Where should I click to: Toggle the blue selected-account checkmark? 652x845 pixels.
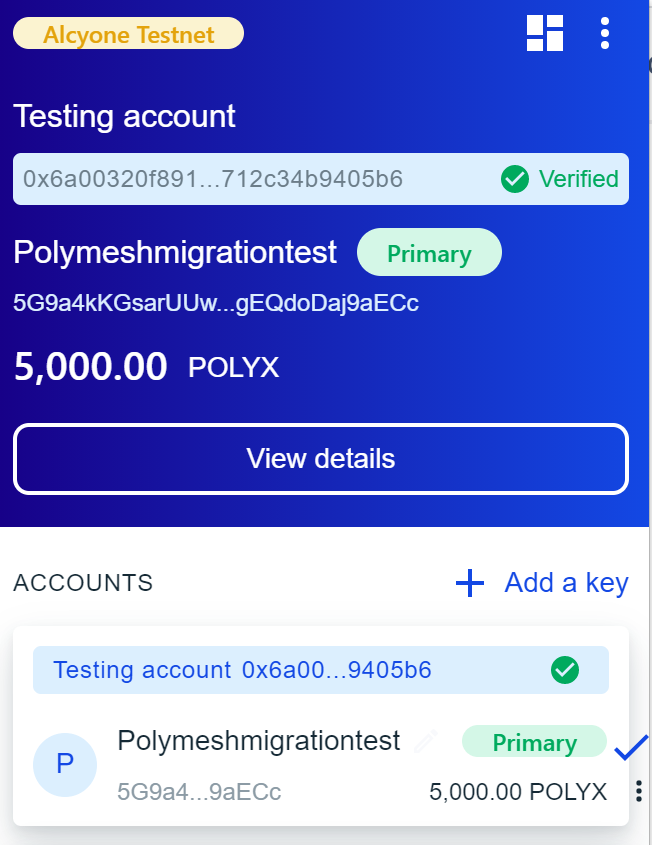tap(631, 748)
